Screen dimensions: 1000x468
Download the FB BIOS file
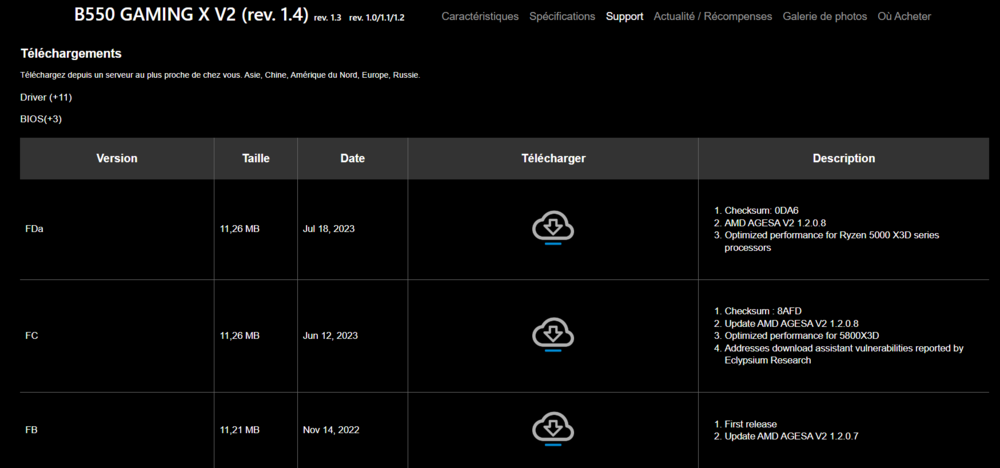point(553,429)
